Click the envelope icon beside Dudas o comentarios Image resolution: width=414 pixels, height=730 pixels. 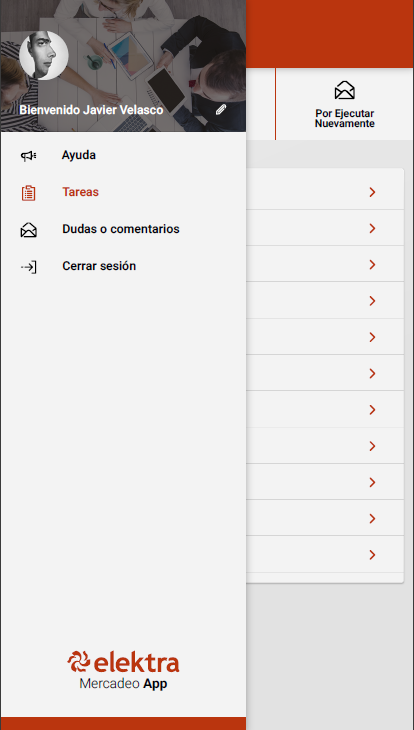tap(28, 230)
